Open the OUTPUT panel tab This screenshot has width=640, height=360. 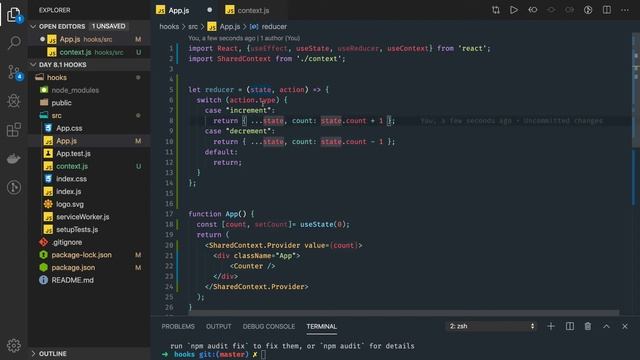[x=218, y=327]
